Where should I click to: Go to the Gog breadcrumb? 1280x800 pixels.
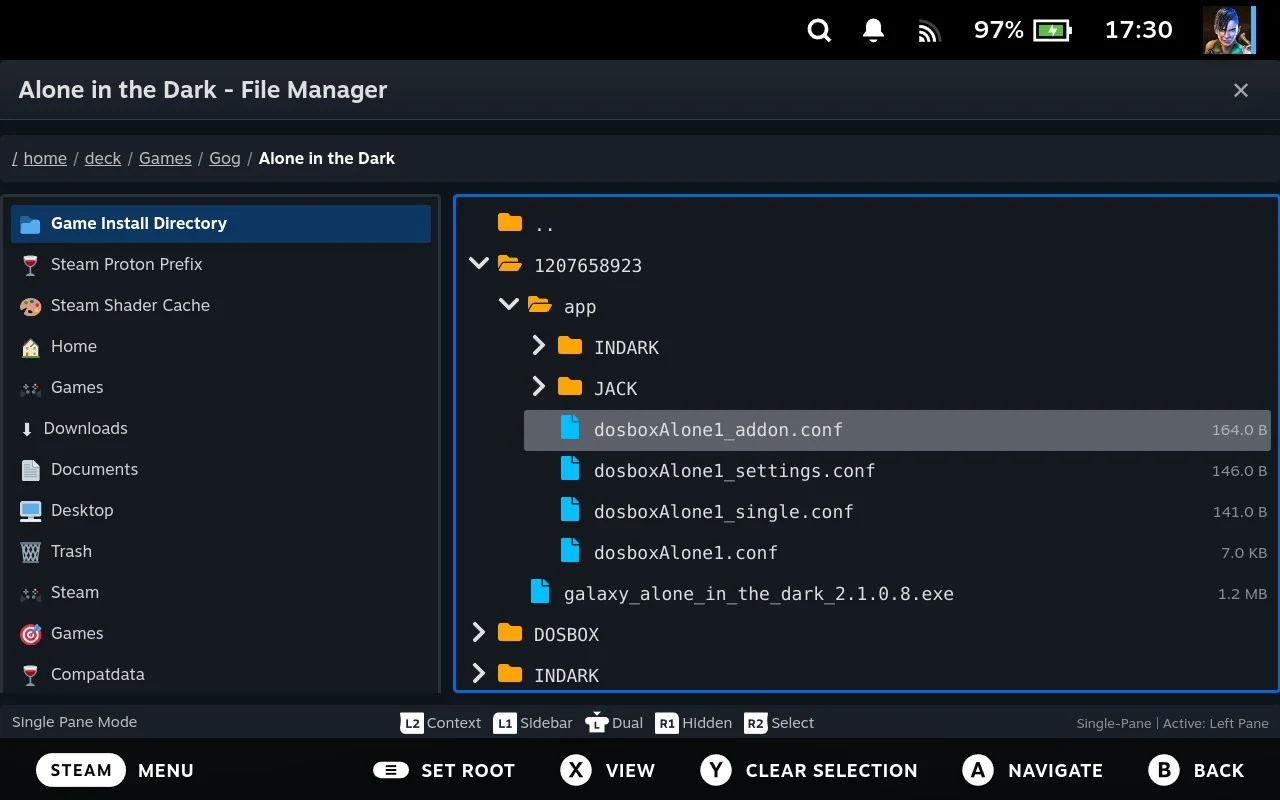click(x=225, y=158)
